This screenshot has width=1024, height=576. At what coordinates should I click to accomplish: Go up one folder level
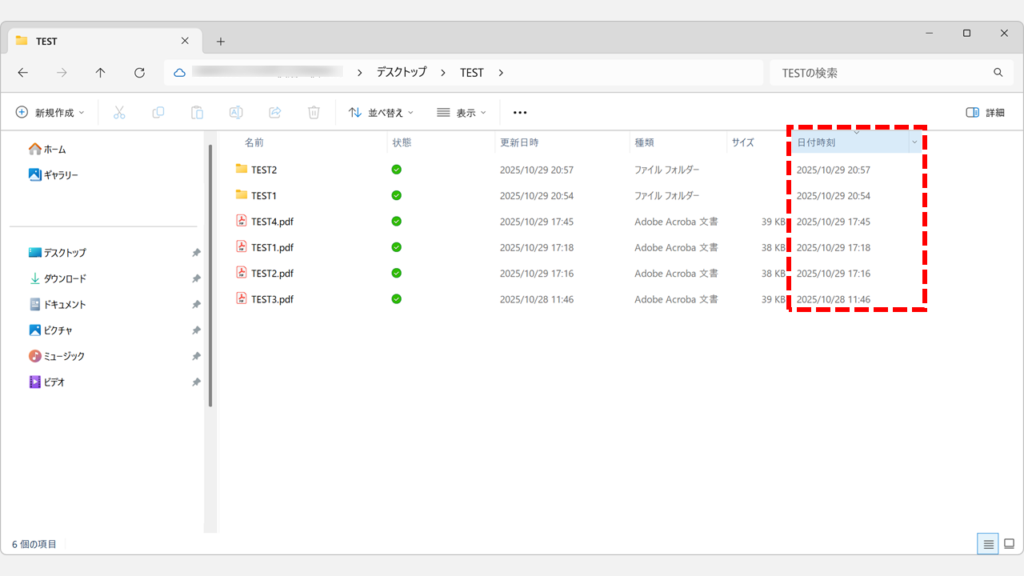point(100,73)
